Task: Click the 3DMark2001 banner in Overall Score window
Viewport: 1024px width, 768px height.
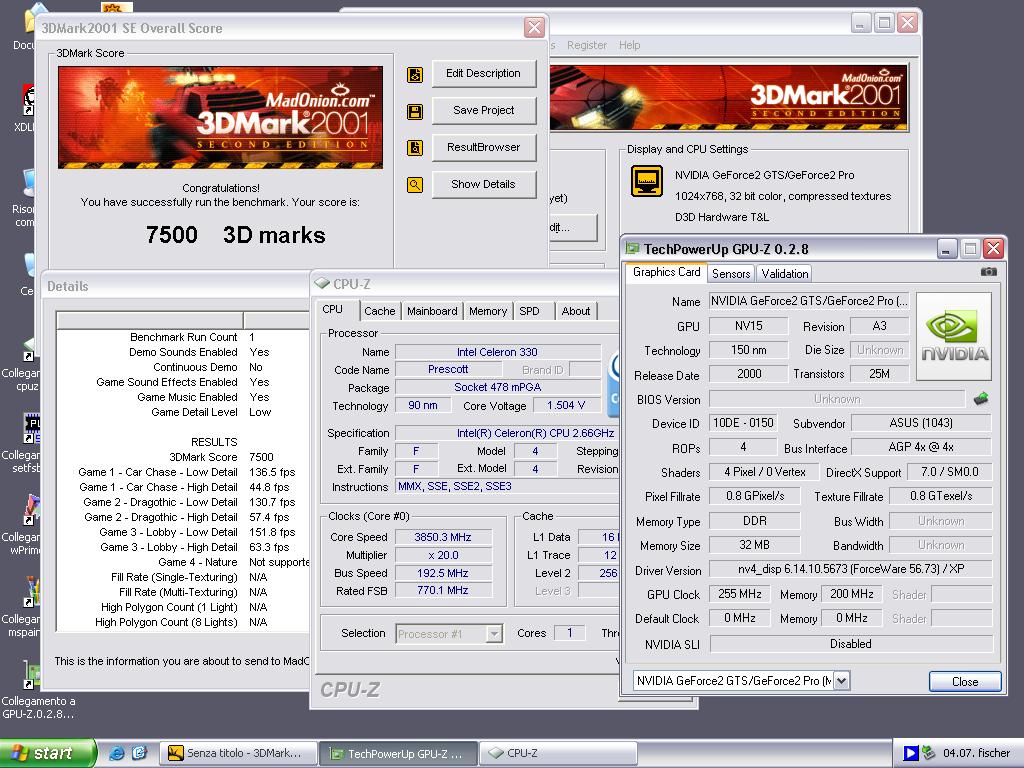Action: (221, 118)
